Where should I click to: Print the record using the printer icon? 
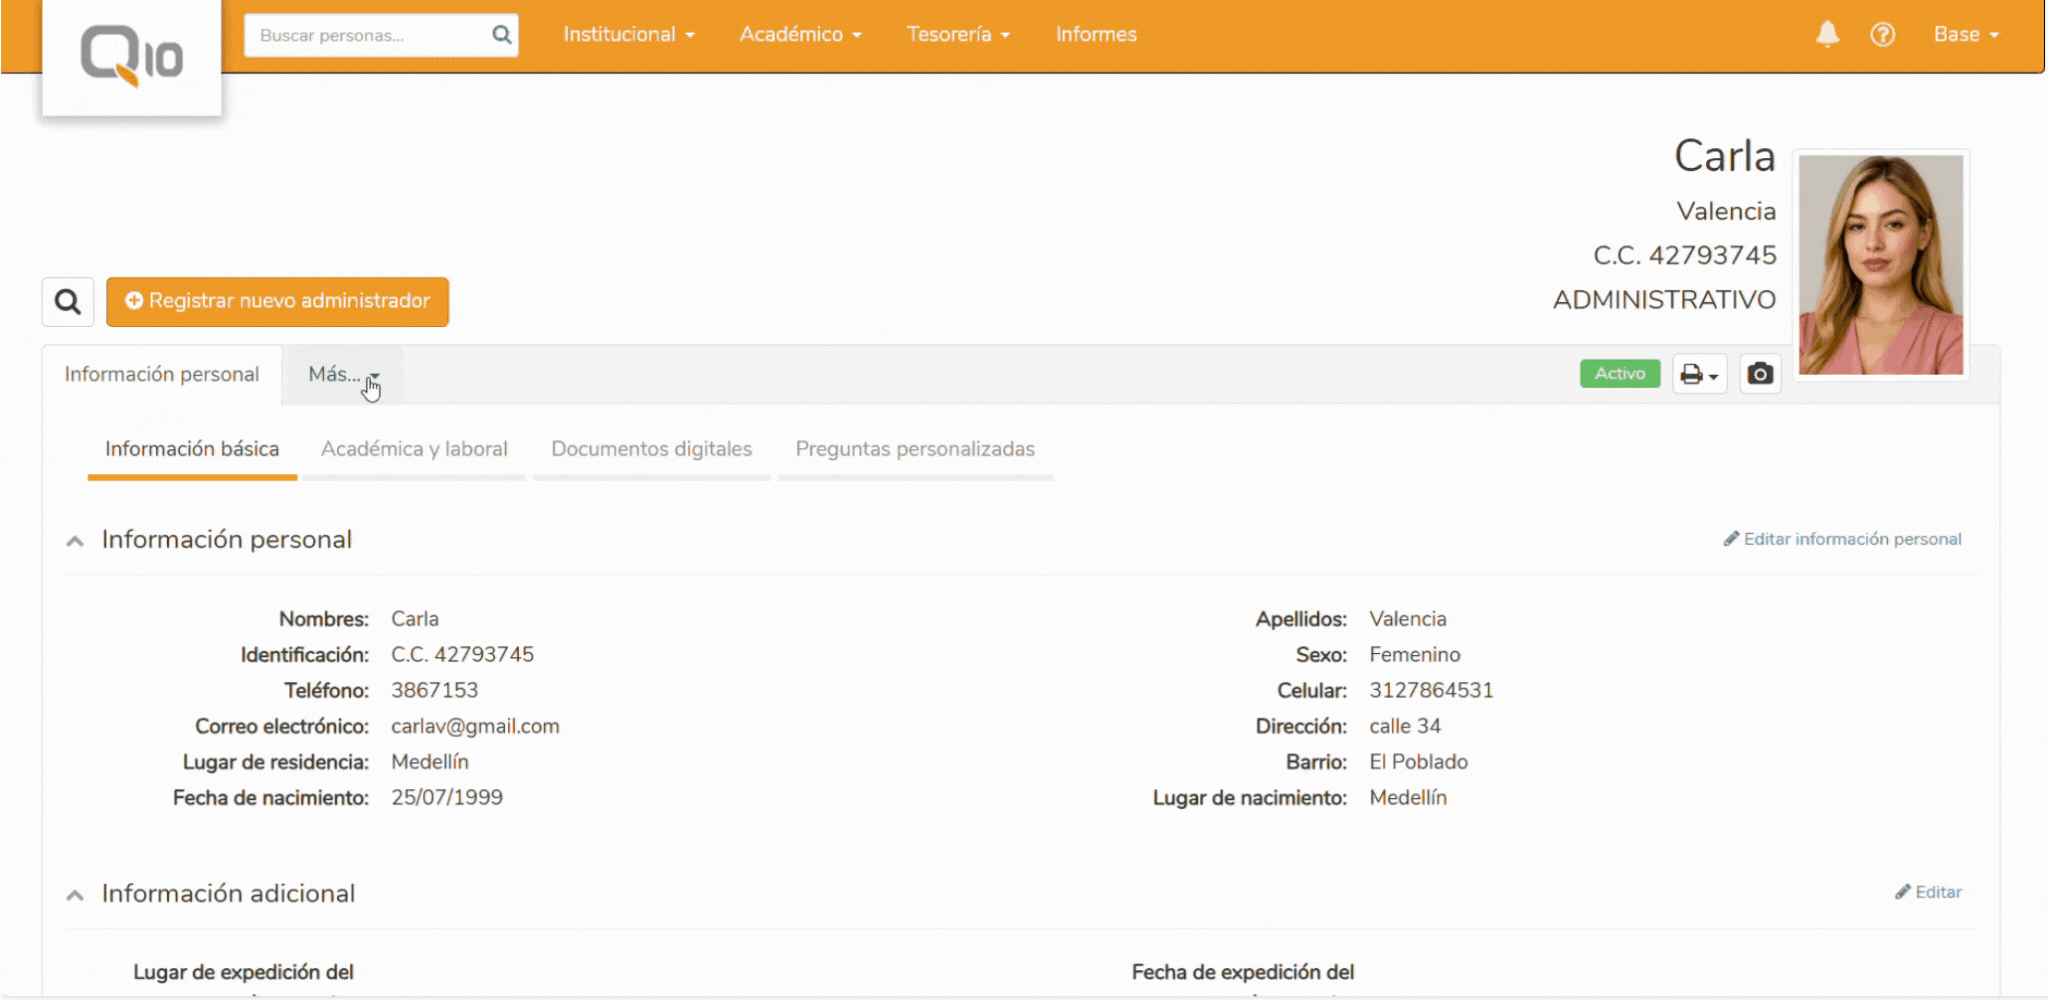(1691, 373)
